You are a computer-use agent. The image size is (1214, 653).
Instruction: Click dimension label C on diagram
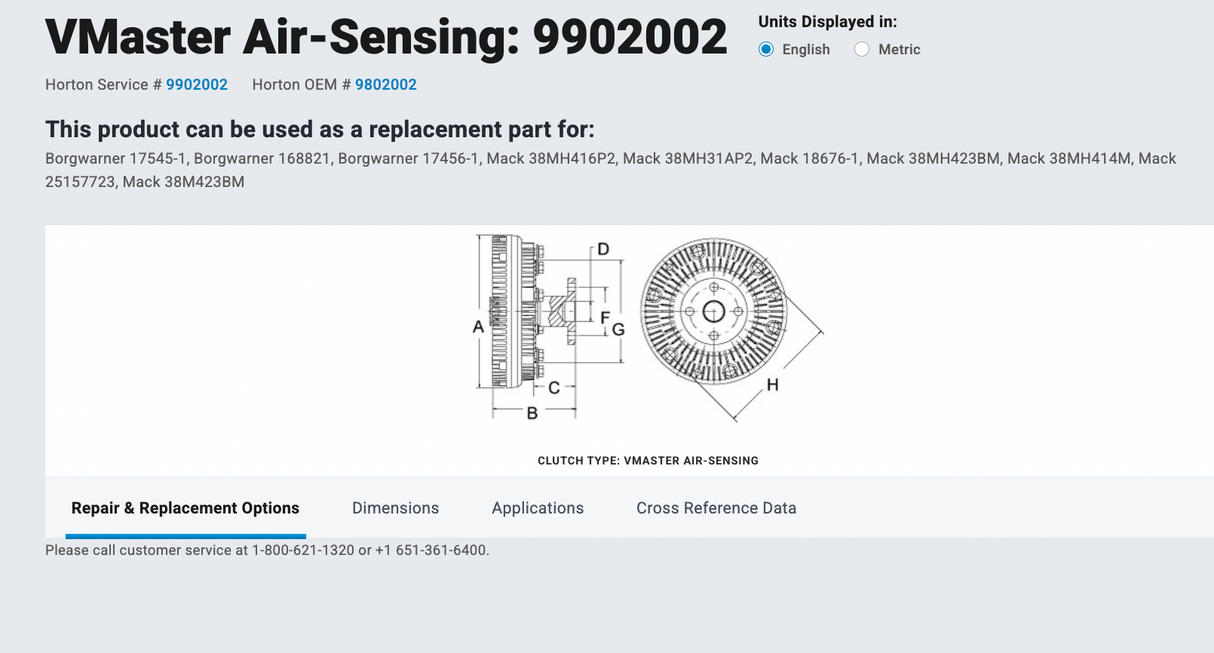pyautogui.click(x=553, y=388)
